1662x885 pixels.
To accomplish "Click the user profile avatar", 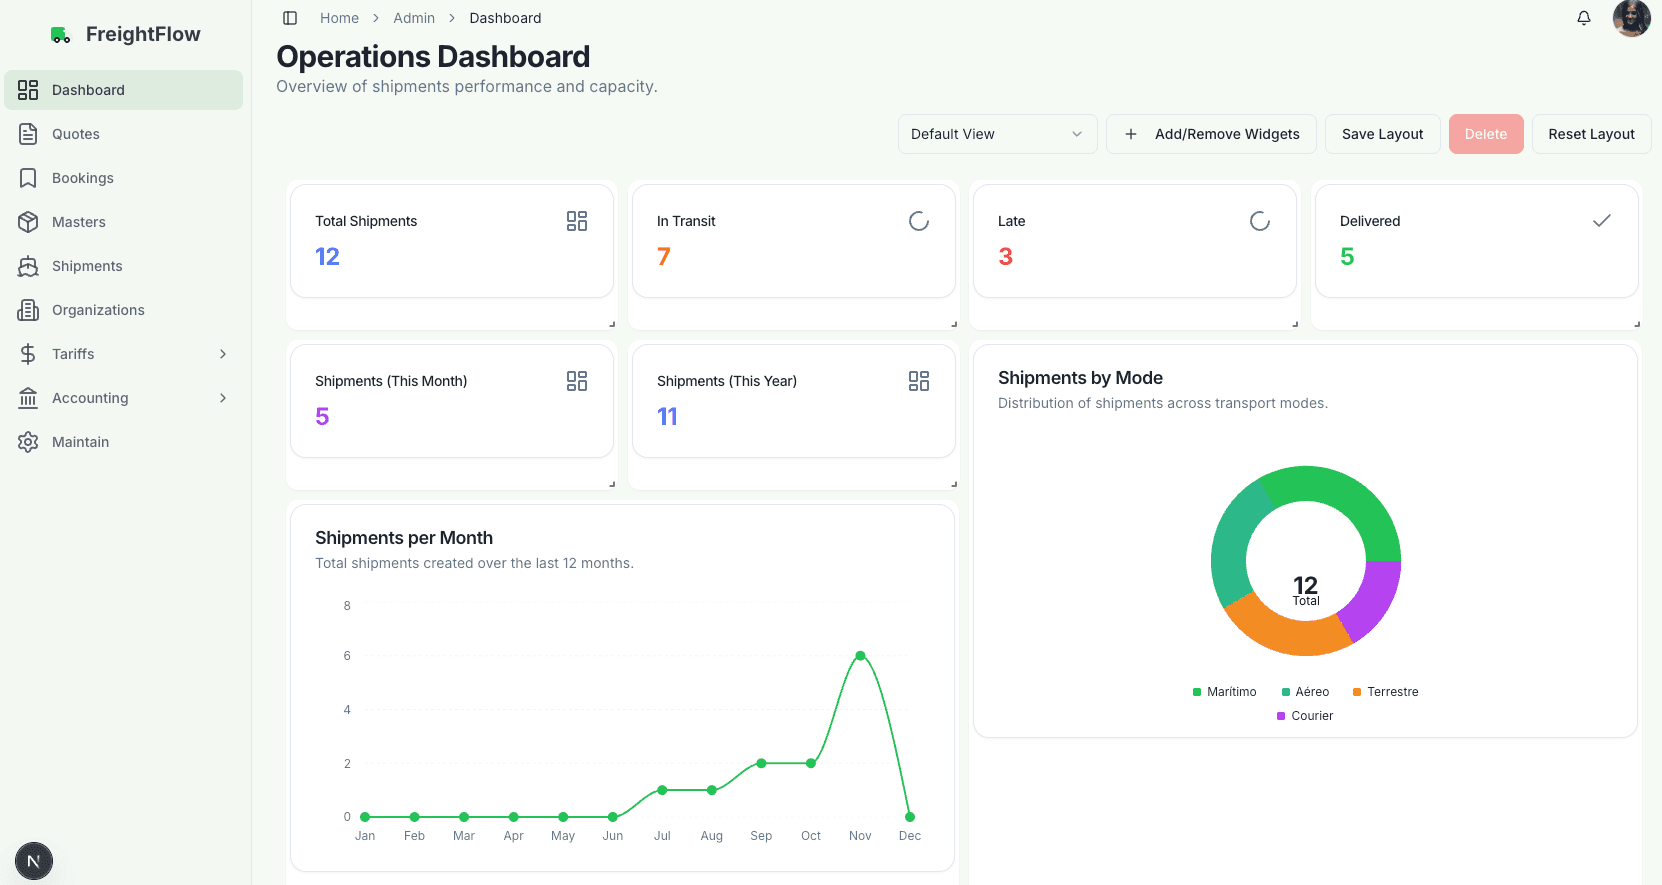I will [1631, 18].
